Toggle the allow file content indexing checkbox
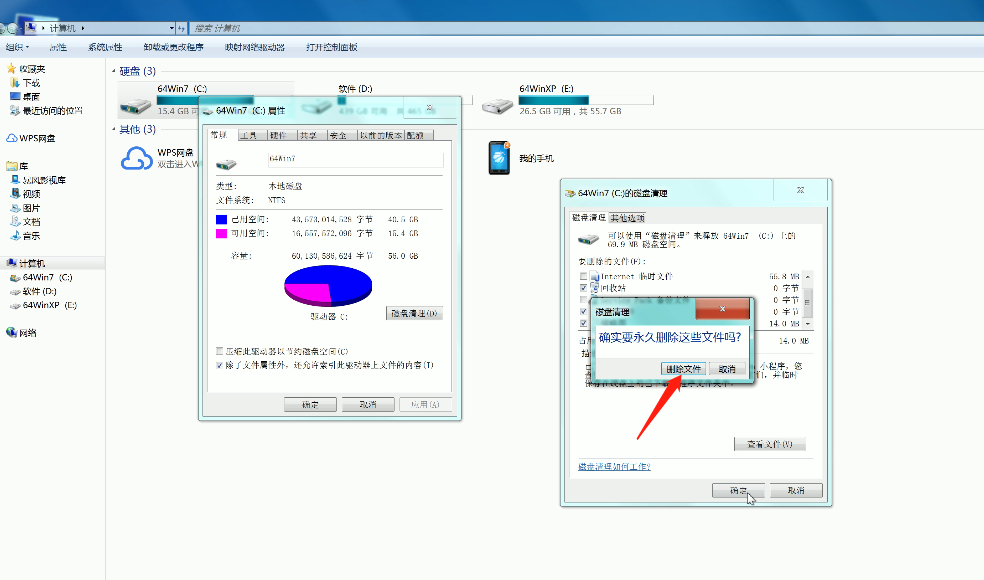The height and width of the screenshot is (580, 984). [x=220, y=365]
